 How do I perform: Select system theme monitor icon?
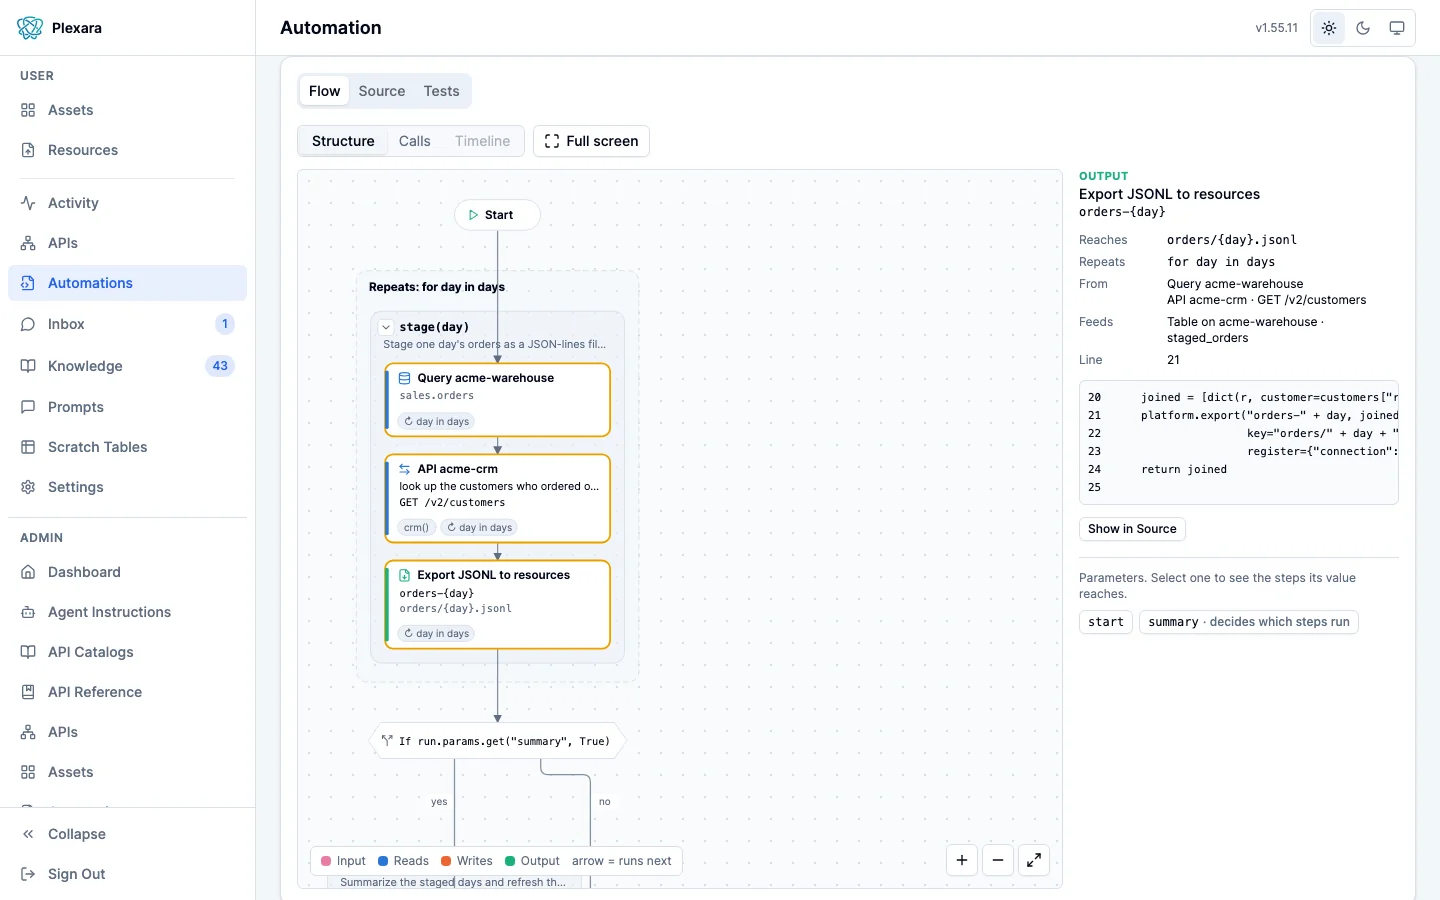tap(1397, 28)
